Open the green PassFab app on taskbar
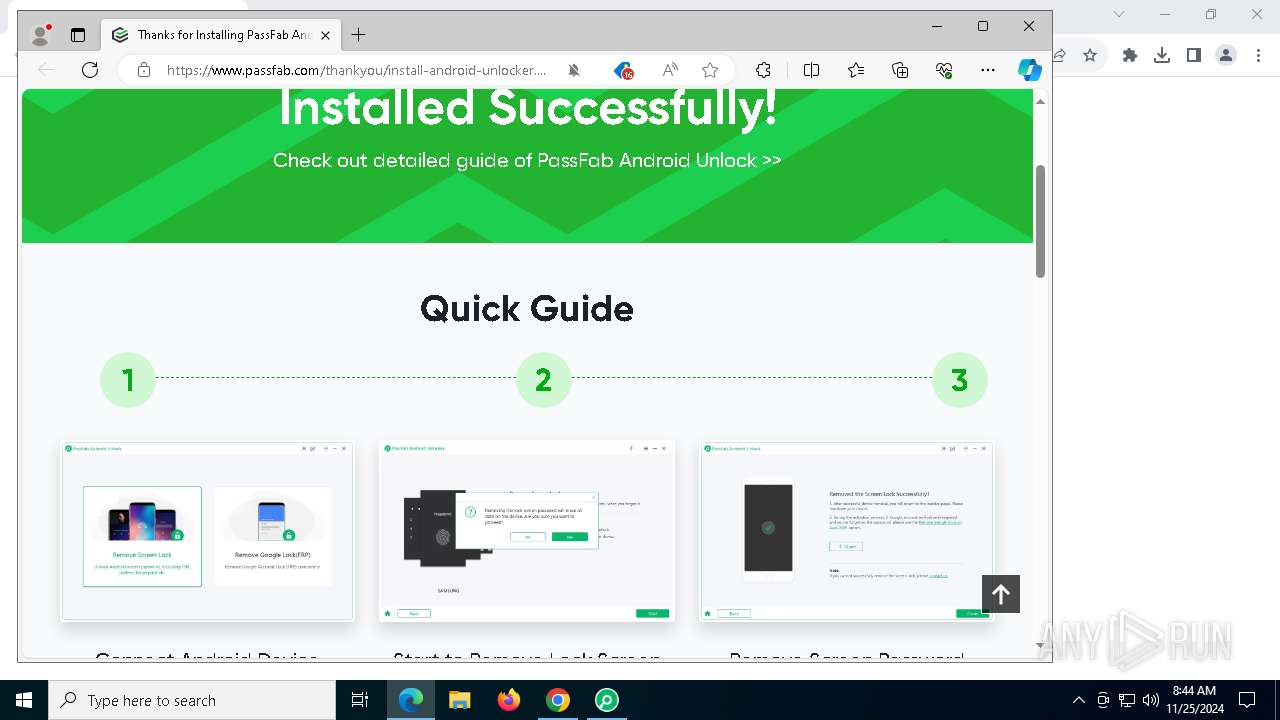 point(607,700)
